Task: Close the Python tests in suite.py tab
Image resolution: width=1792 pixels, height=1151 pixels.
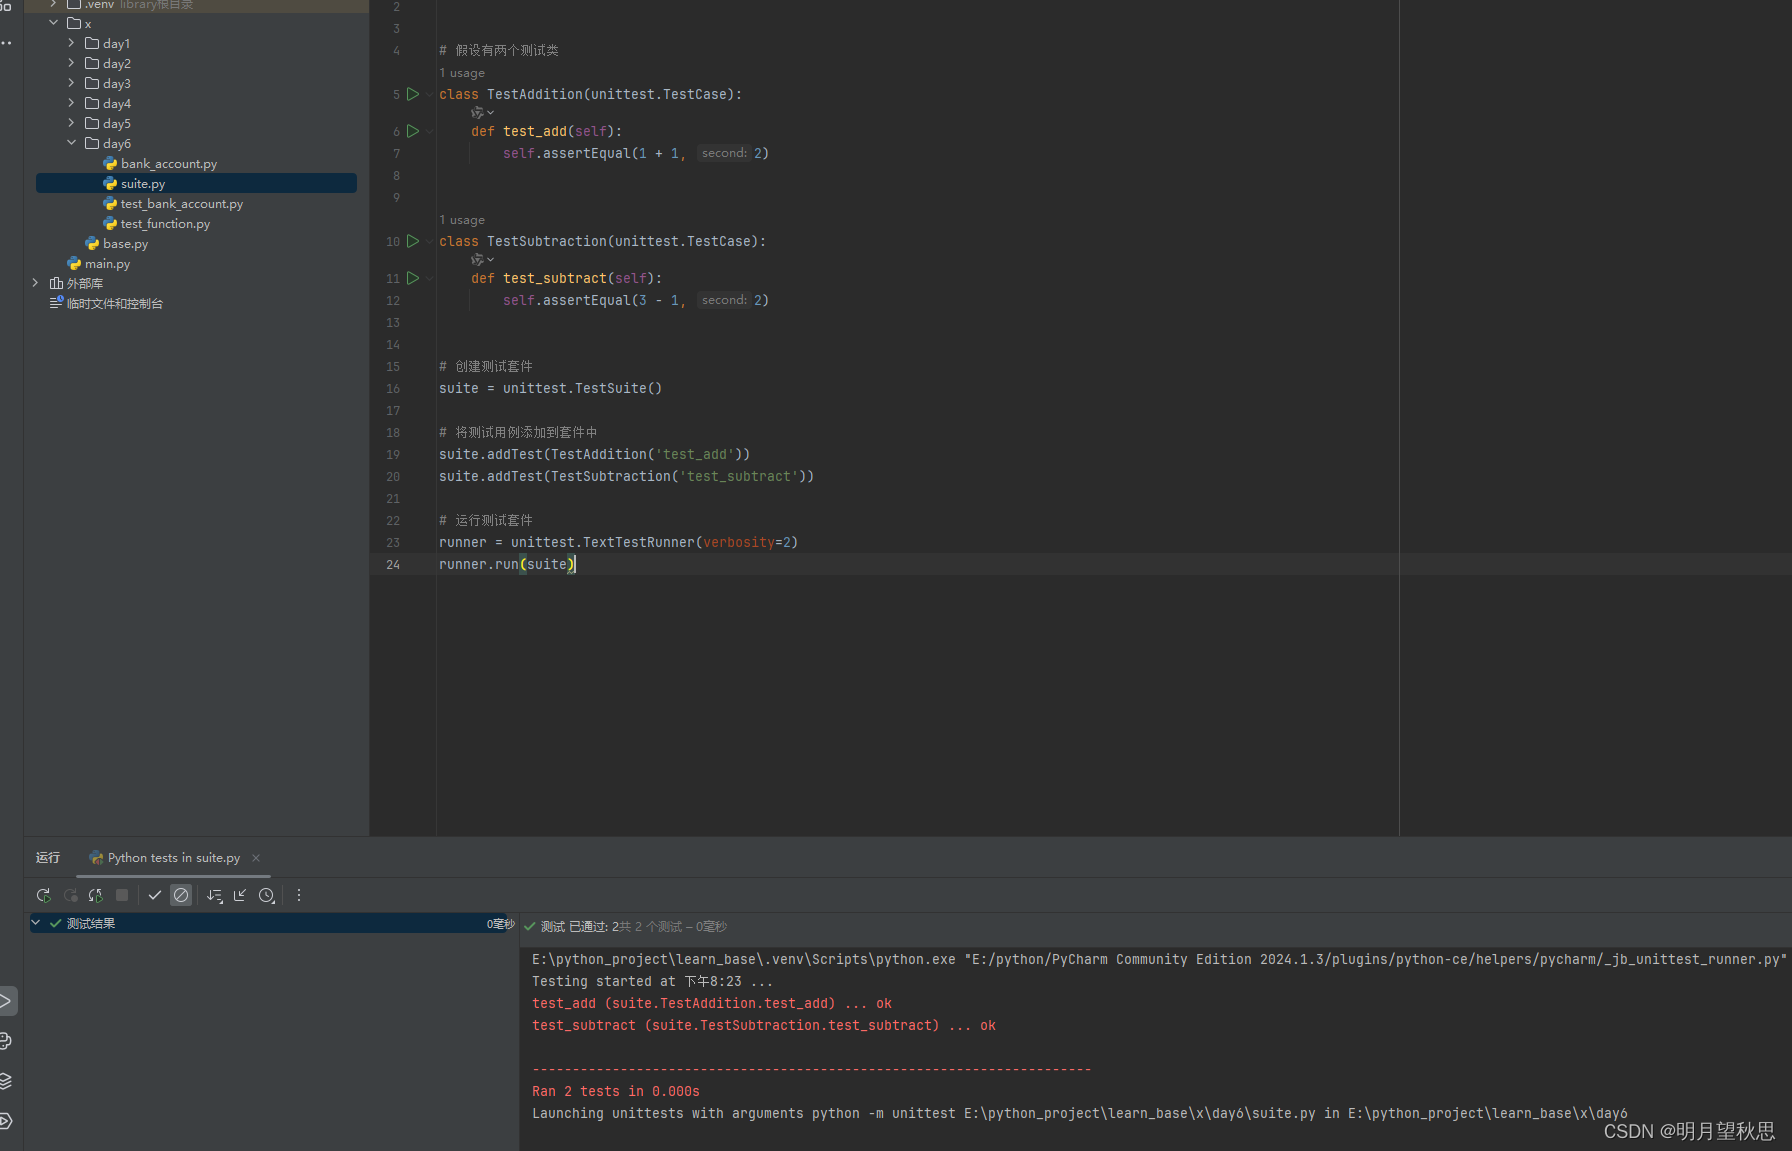Action: (x=256, y=858)
